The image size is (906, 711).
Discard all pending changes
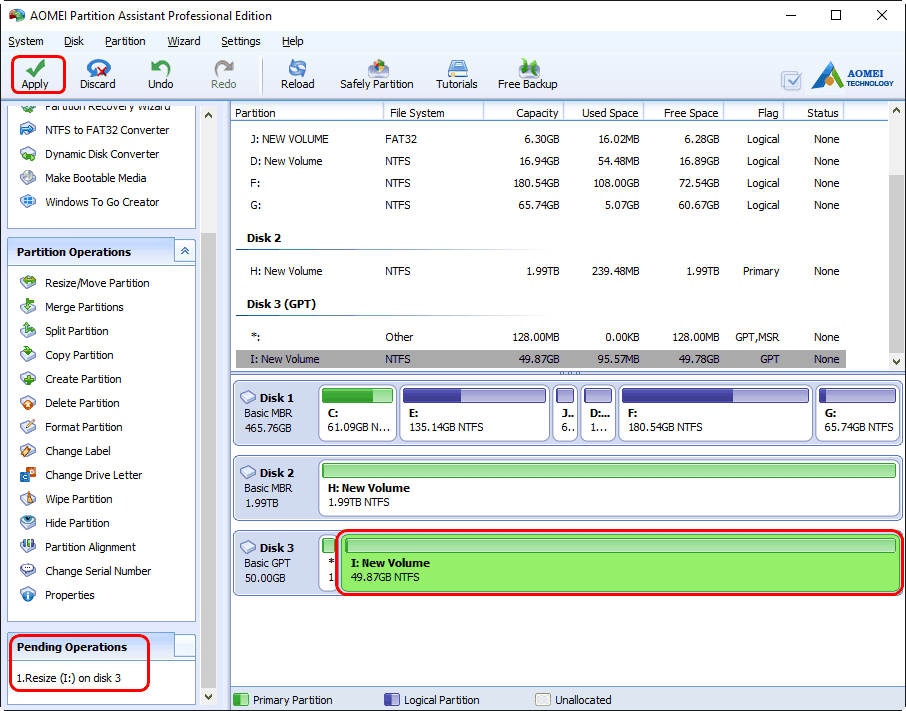[97, 73]
